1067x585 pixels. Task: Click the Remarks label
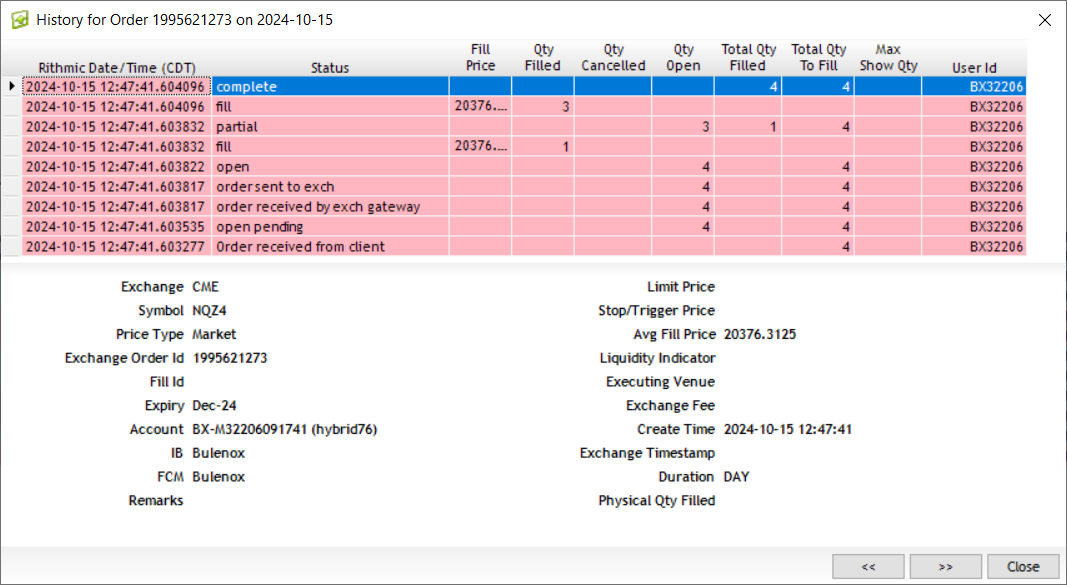click(156, 501)
